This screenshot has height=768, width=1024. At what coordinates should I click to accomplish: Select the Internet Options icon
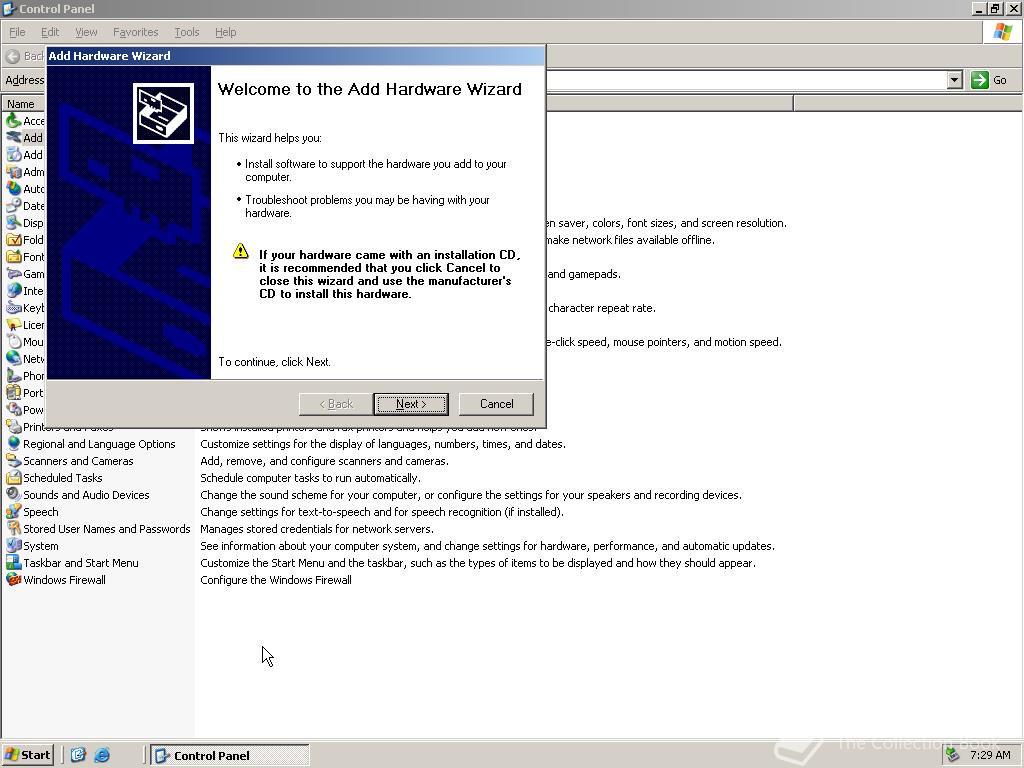(14, 290)
